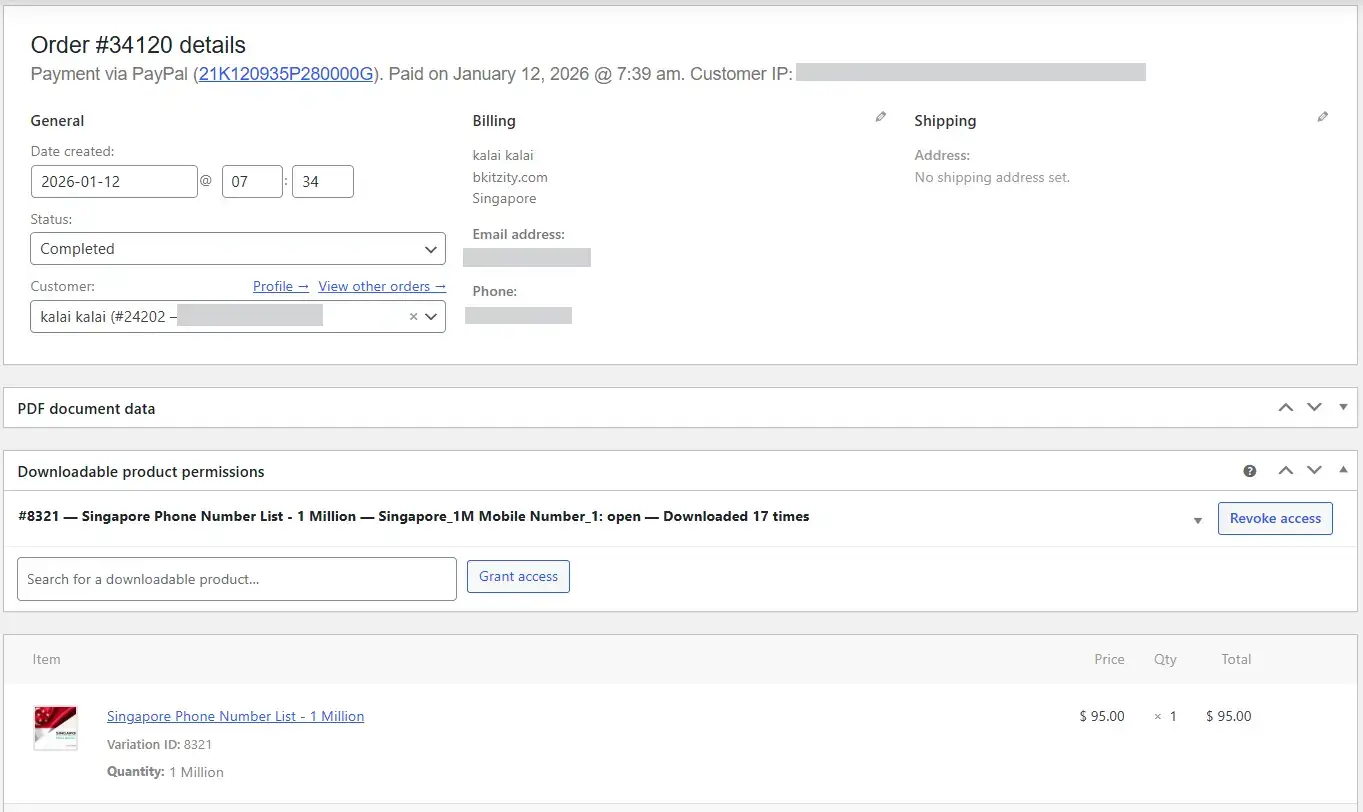The width and height of the screenshot is (1363, 812).
Task: Move PDF document data panel down
Action: (x=1314, y=407)
